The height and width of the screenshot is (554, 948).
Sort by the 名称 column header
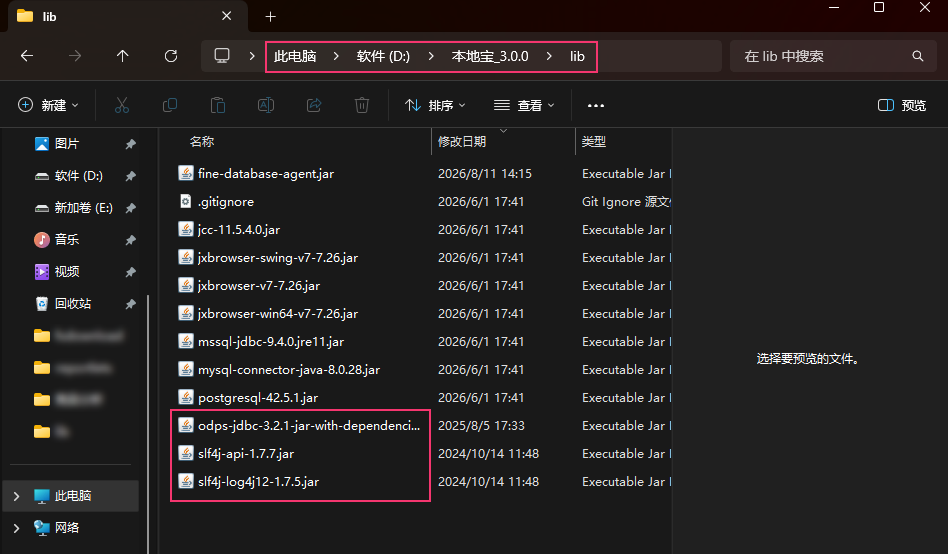coord(202,142)
